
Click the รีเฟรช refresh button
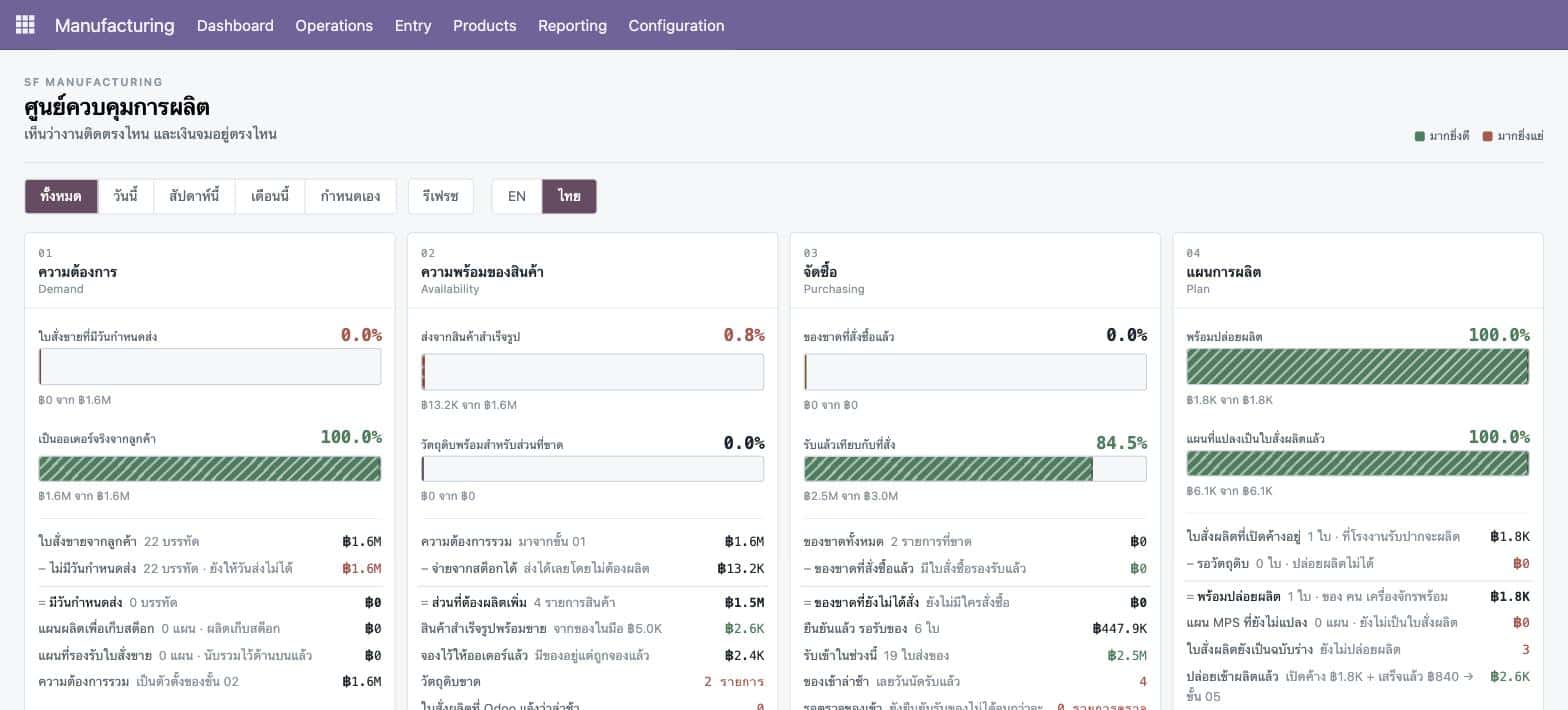click(441, 196)
